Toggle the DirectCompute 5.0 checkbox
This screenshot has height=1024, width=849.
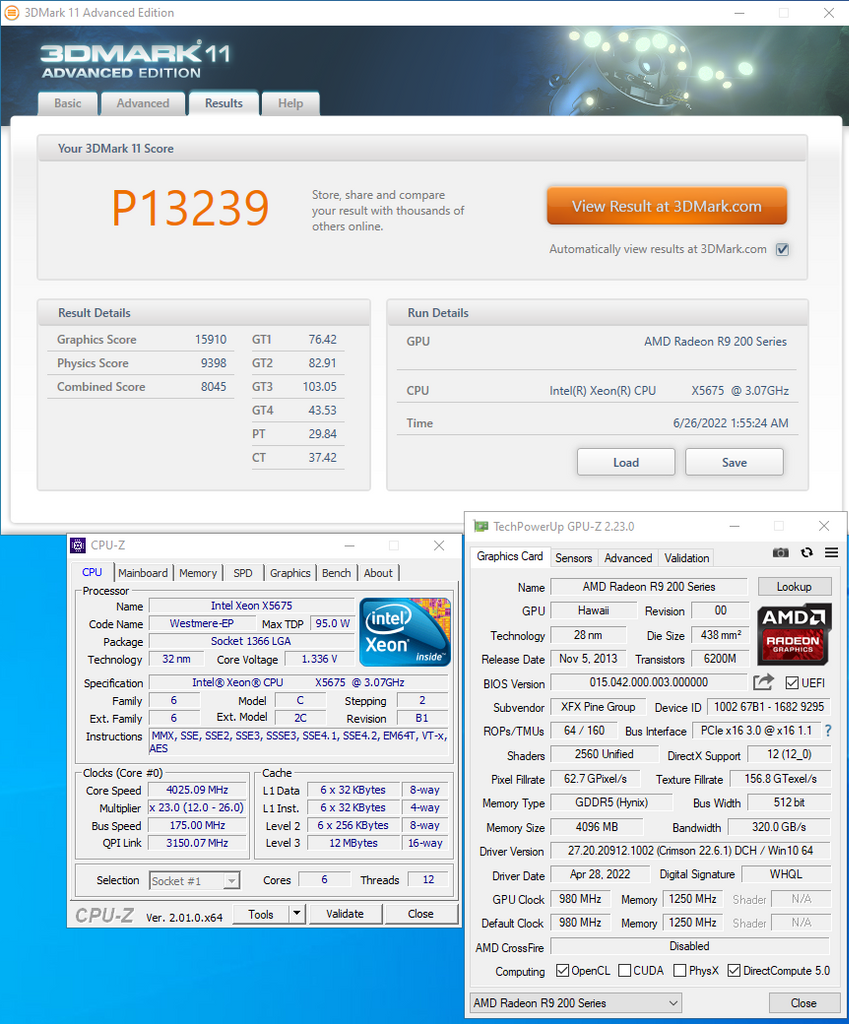pyautogui.click(x=734, y=970)
